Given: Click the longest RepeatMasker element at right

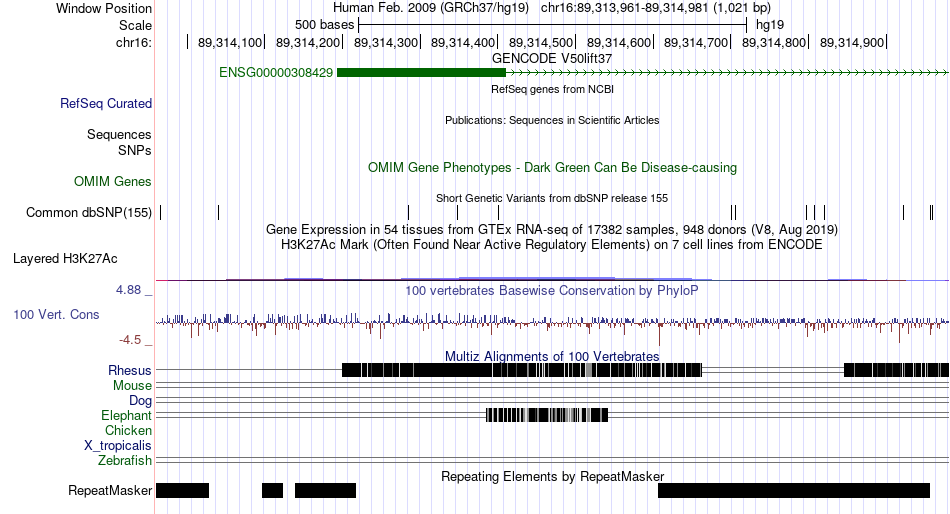Looking at the screenshot, I should coord(794,490).
